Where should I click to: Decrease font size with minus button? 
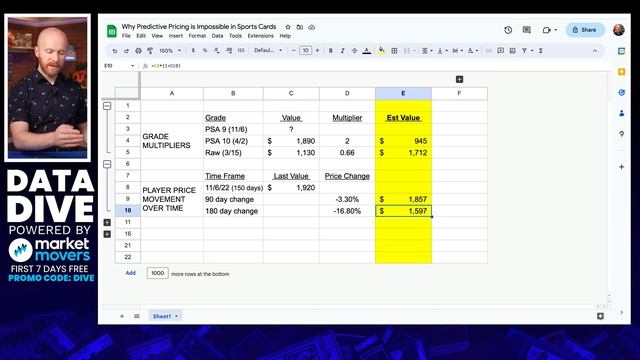pyautogui.click(x=293, y=51)
